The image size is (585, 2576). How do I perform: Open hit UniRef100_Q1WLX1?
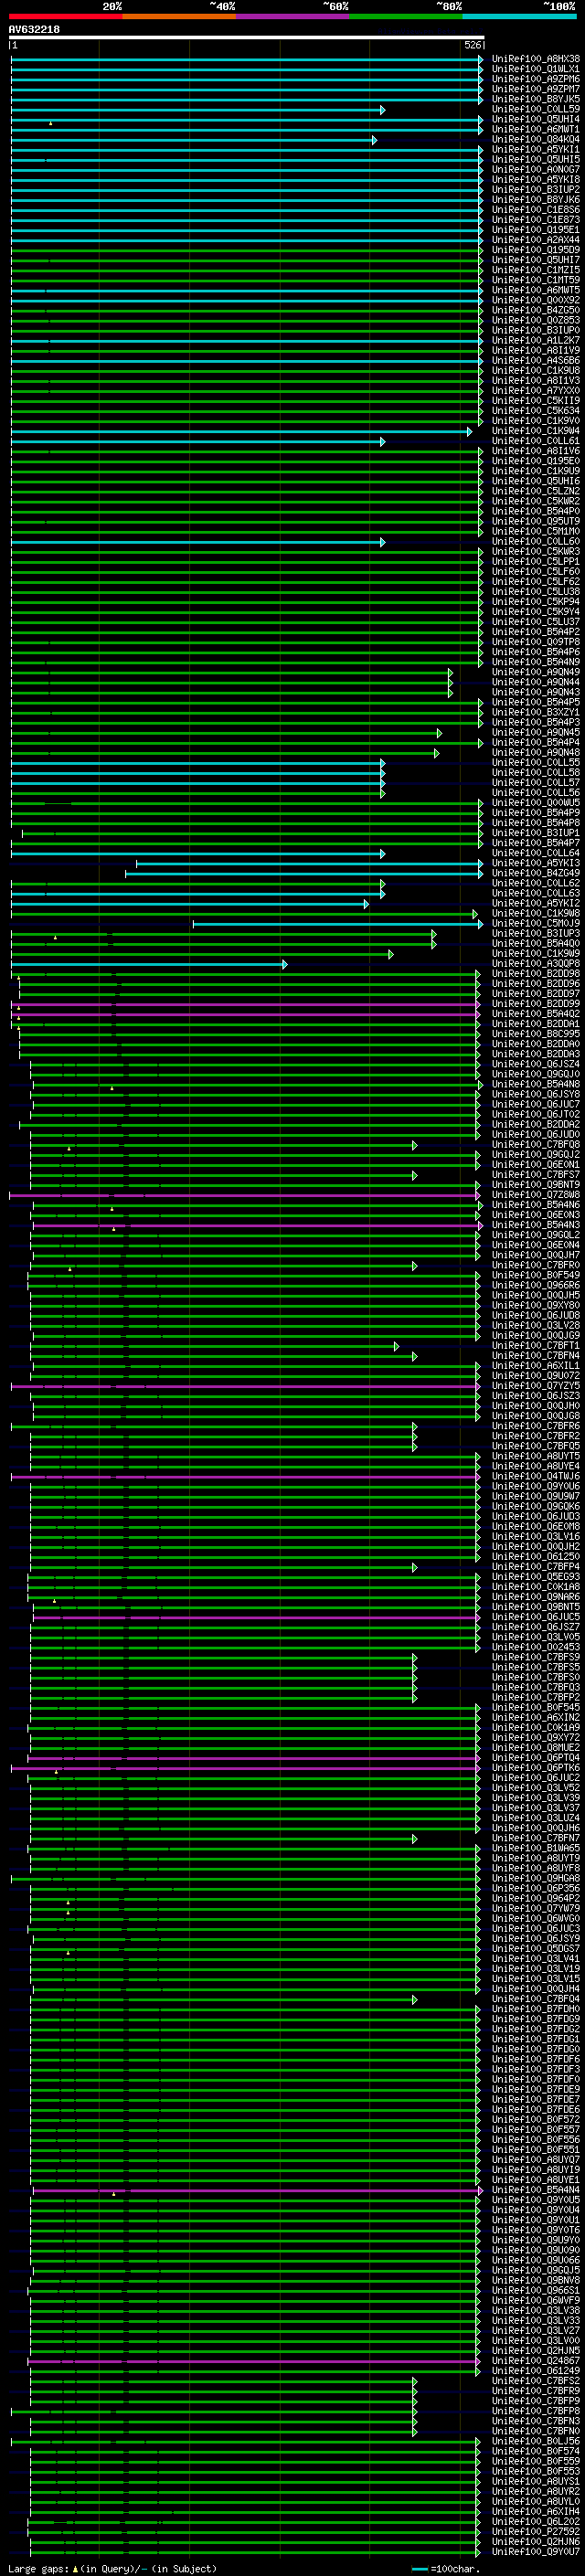[x=535, y=69]
